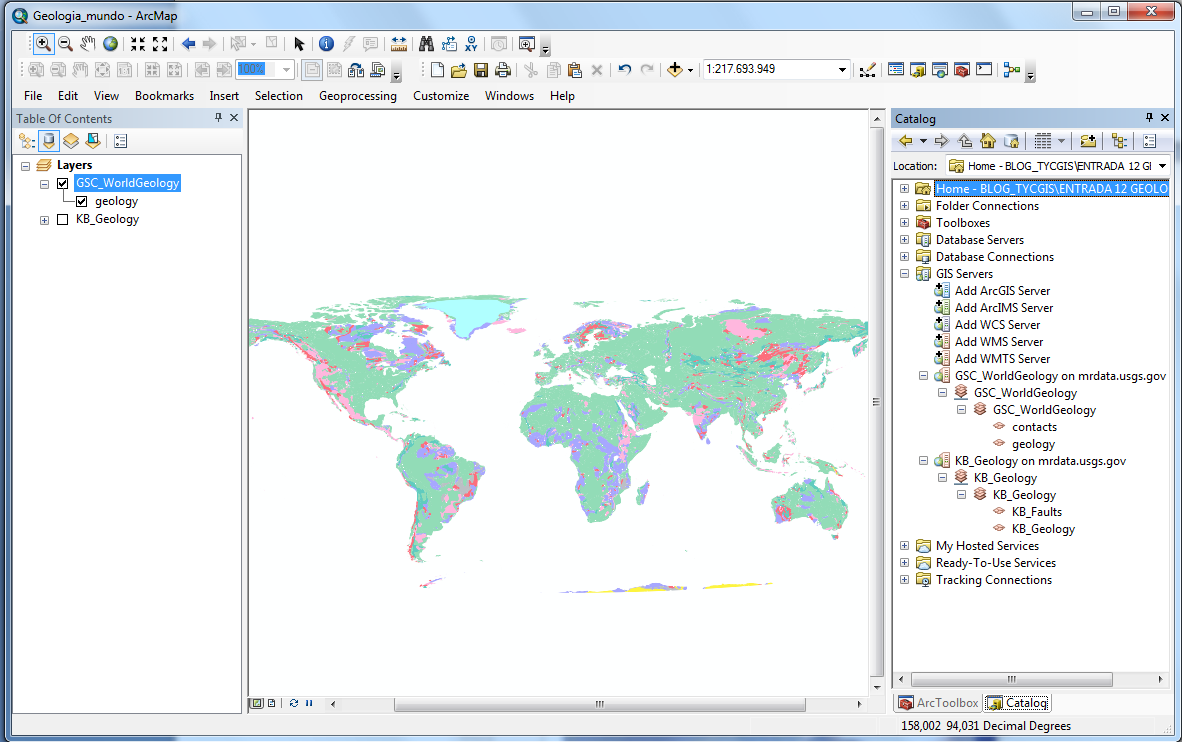Open the Customize menu
1182x742 pixels.
pos(441,96)
